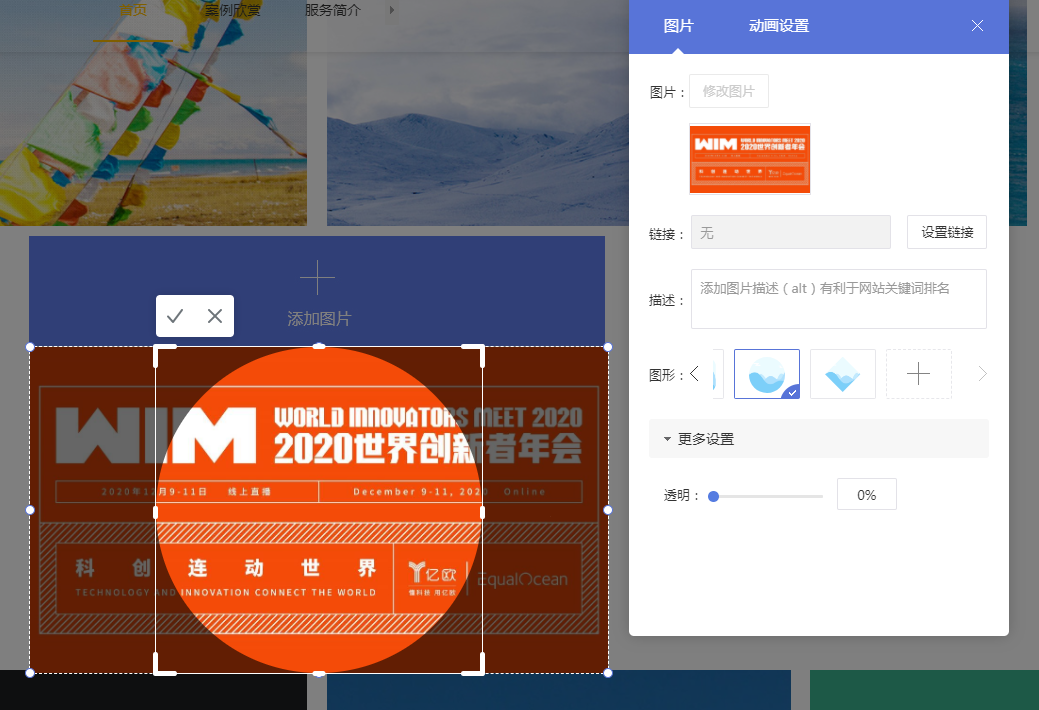Open the 案例欣赏 navigation menu item
Image resolution: width=1039 pixels, height=710 pixels.
point(233,10)
